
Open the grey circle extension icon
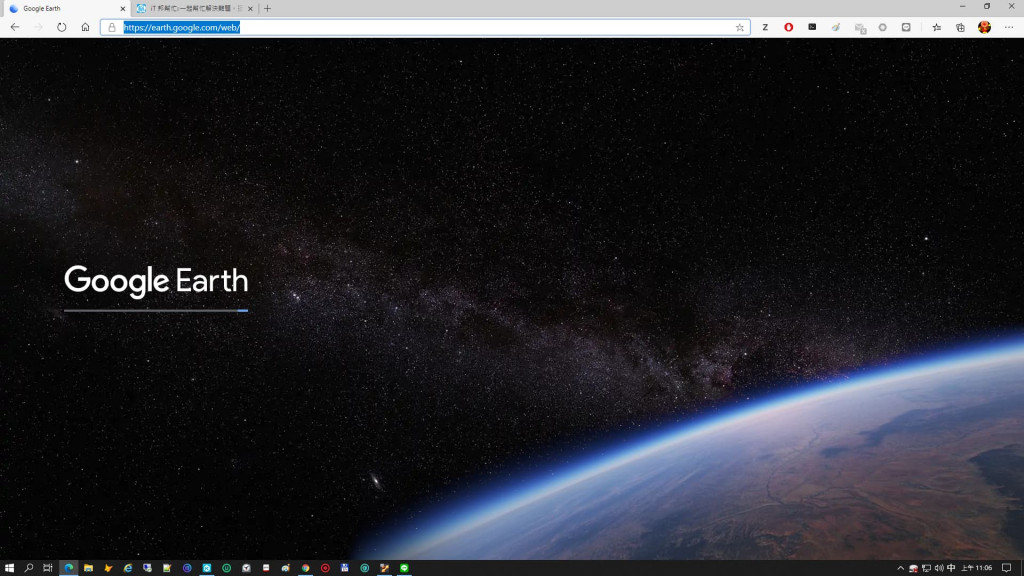pos(882,27)
